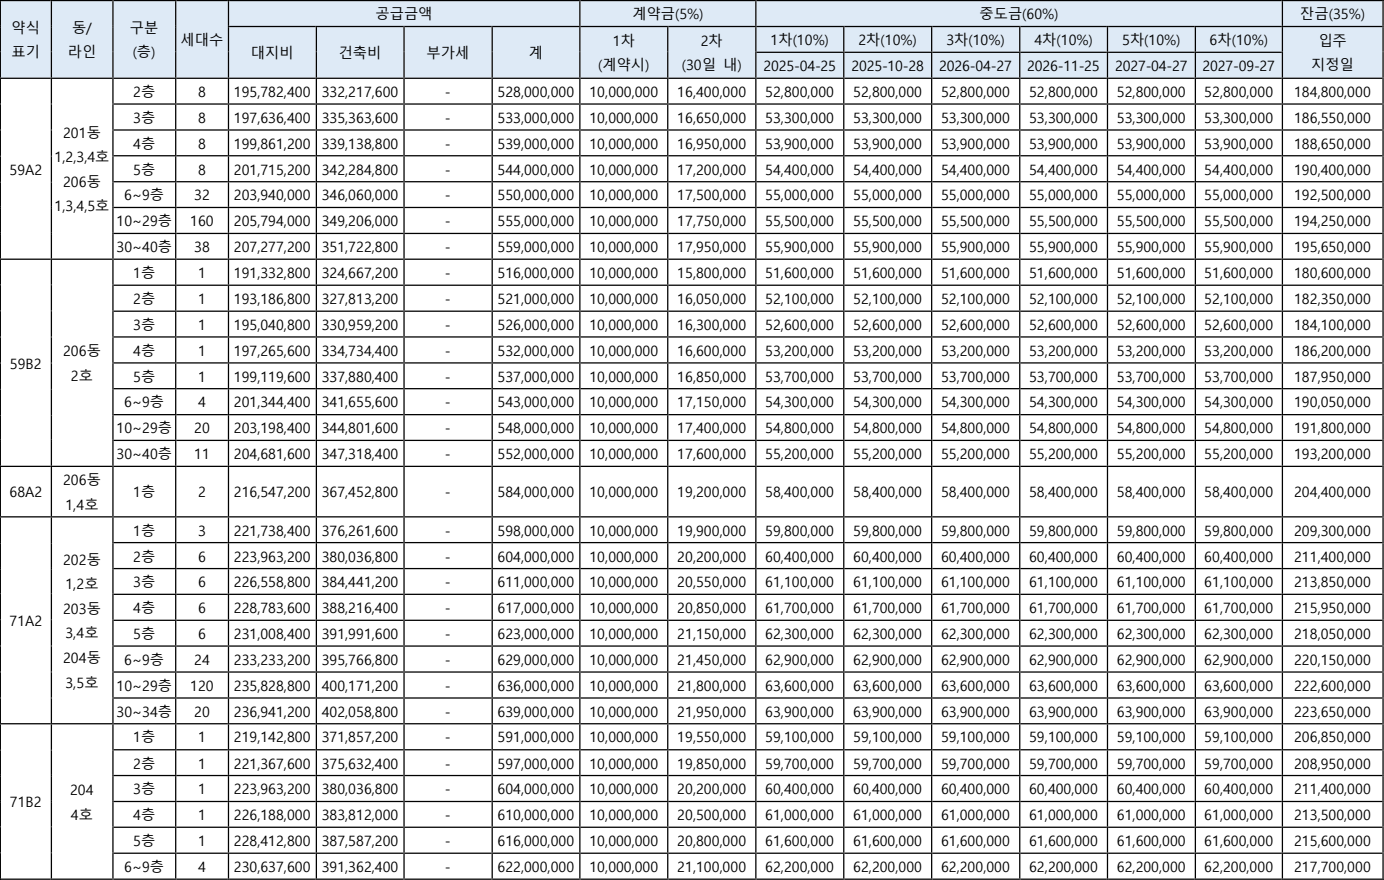Select the 잔금(35%) header cell
Screen dimensions: 1384x880
pyautogui.click(x=1332, y=14)
